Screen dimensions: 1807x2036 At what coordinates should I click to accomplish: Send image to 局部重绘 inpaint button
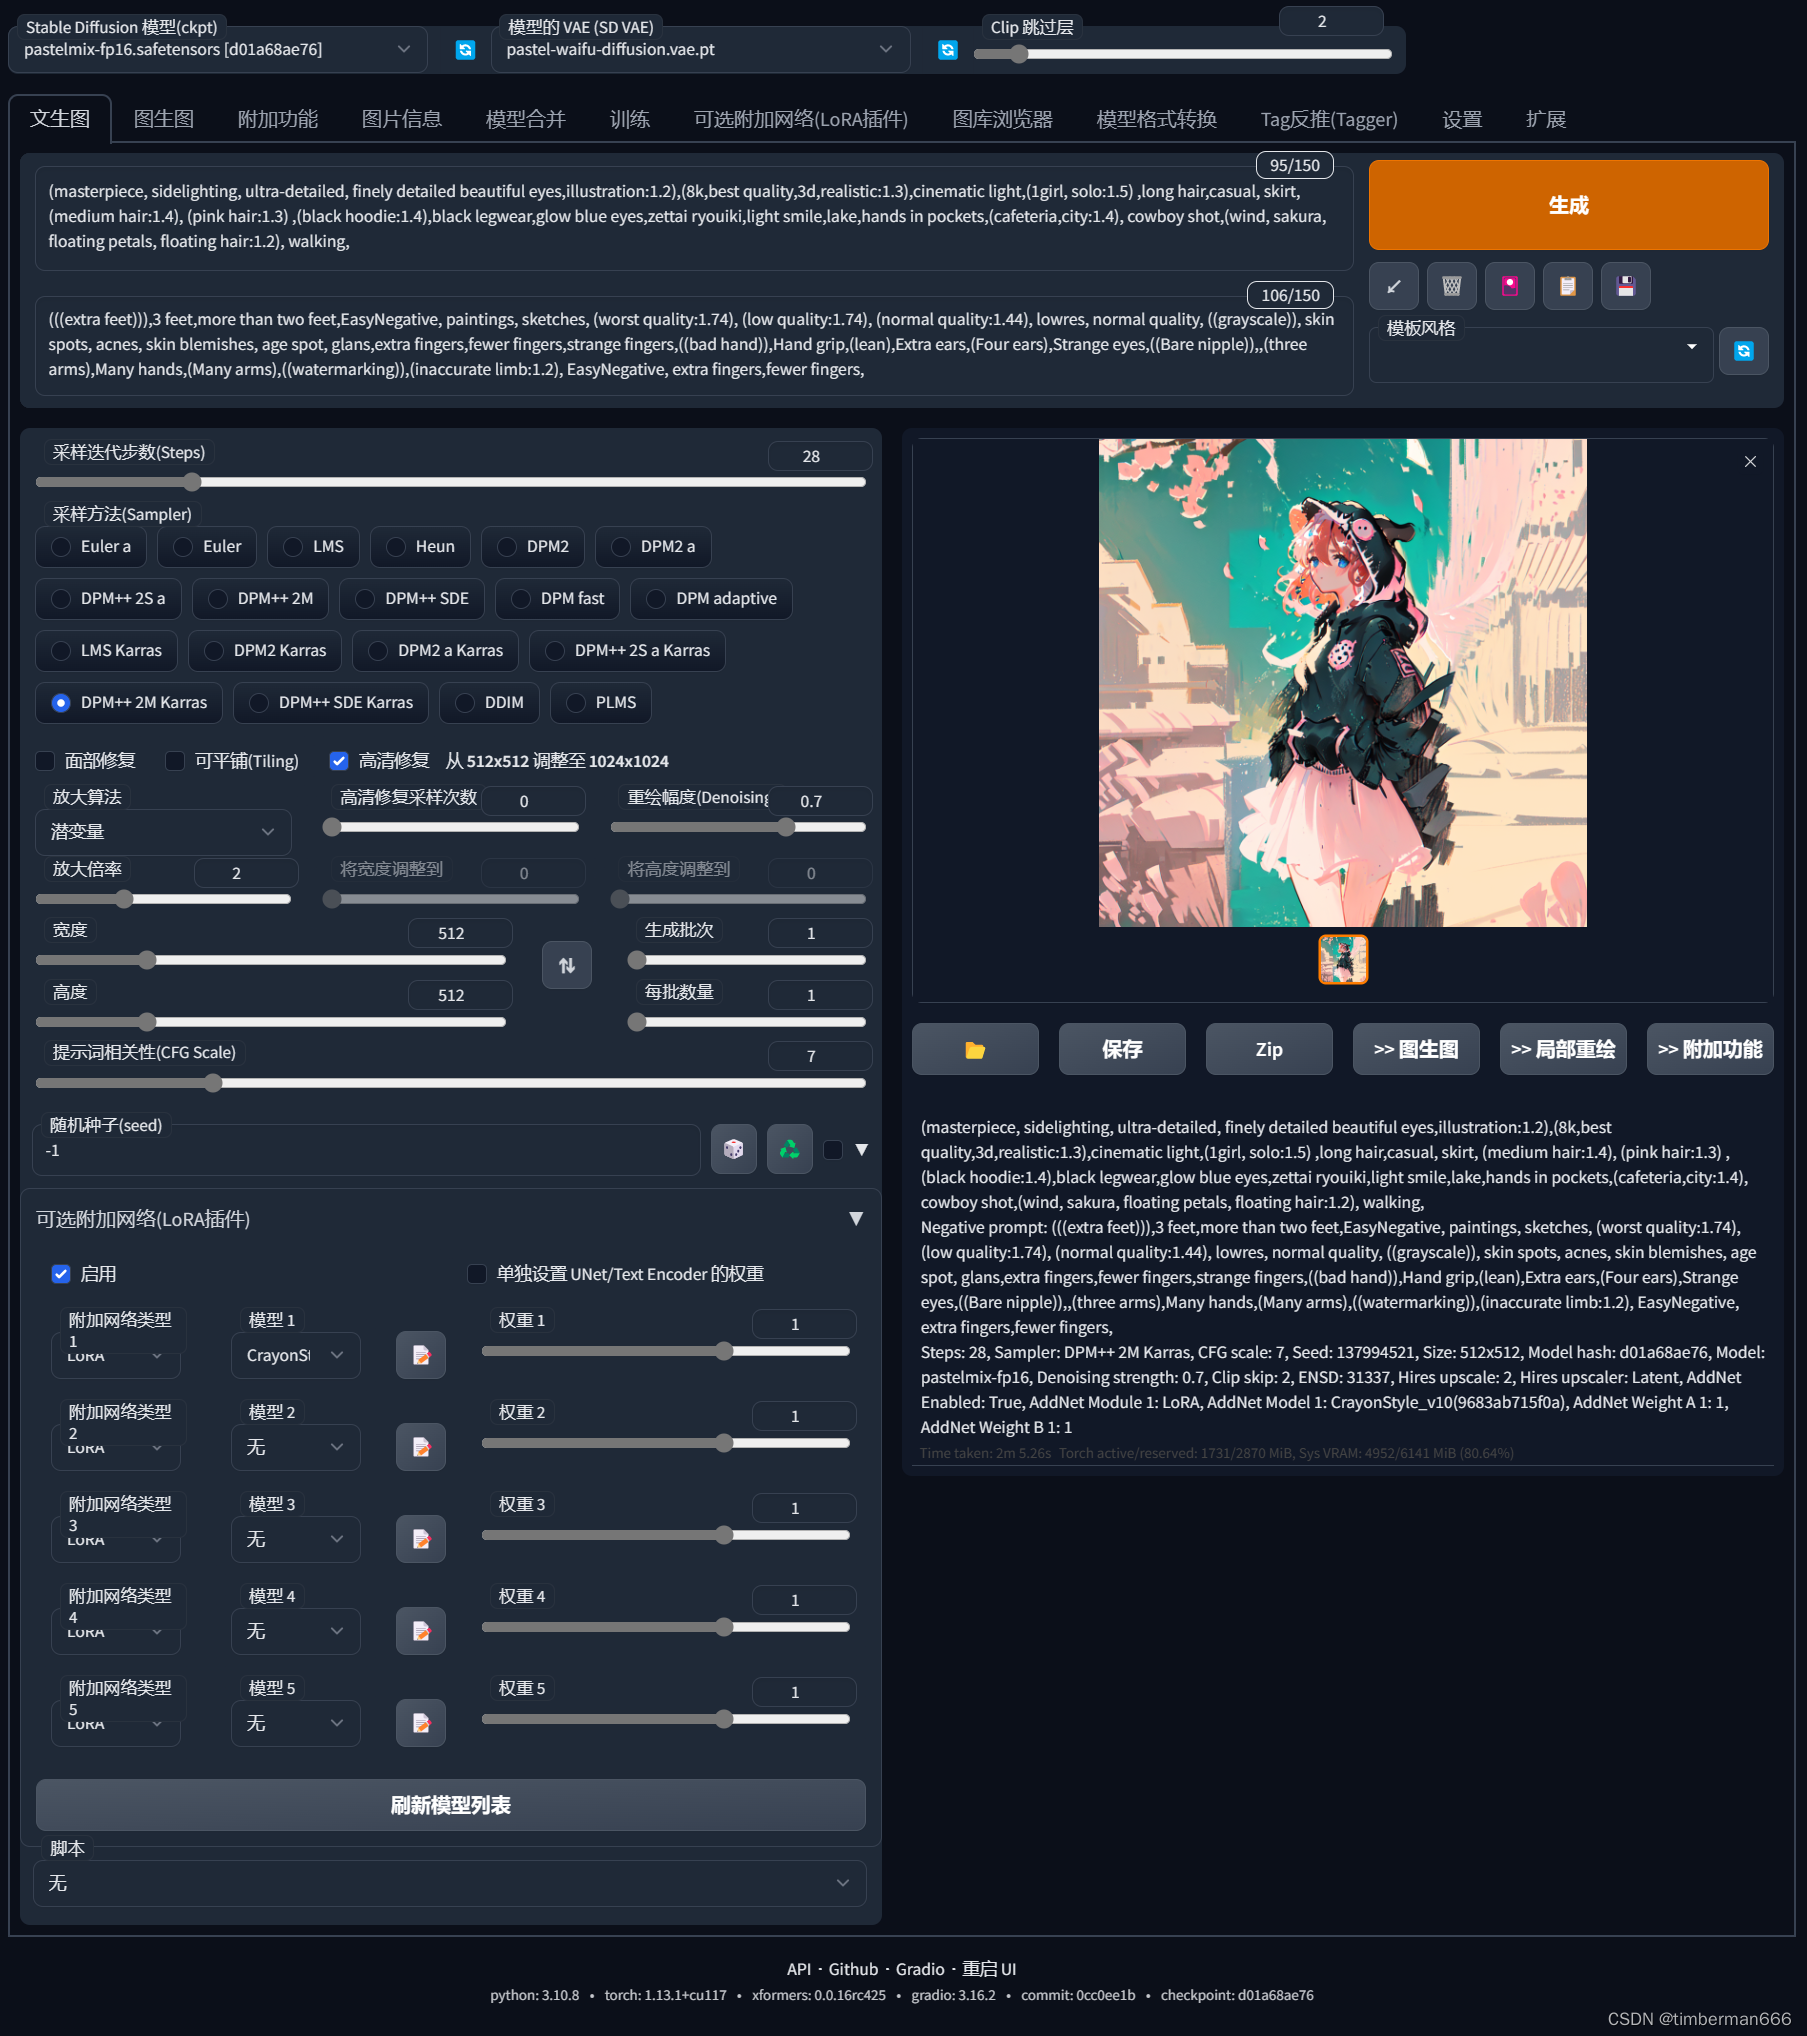click(1563, 1049)
